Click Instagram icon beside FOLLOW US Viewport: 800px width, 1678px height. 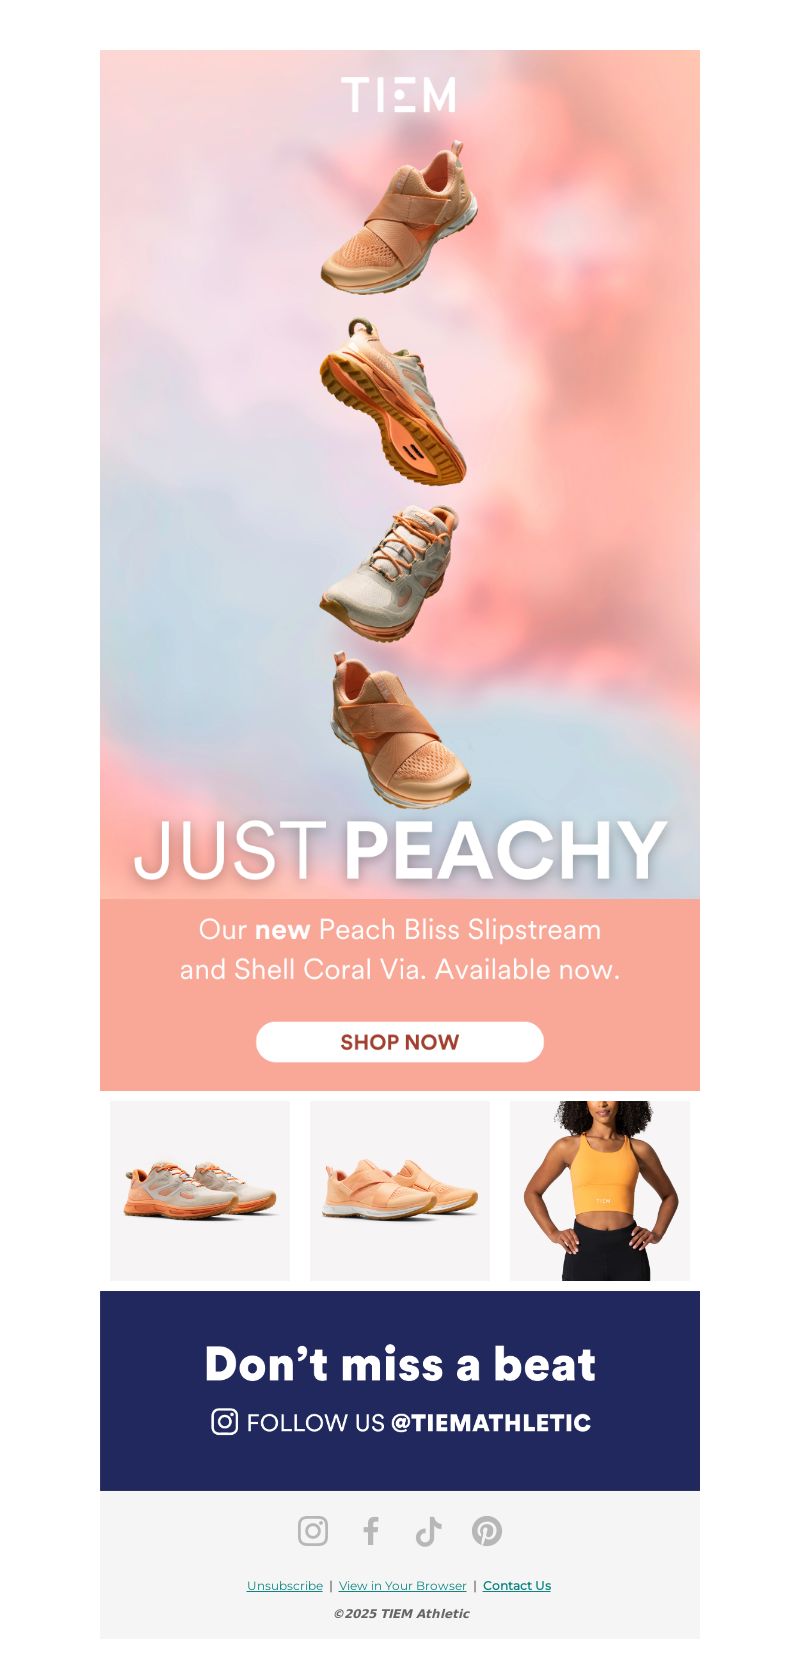pyautogui.click(x=225, y=1421)
